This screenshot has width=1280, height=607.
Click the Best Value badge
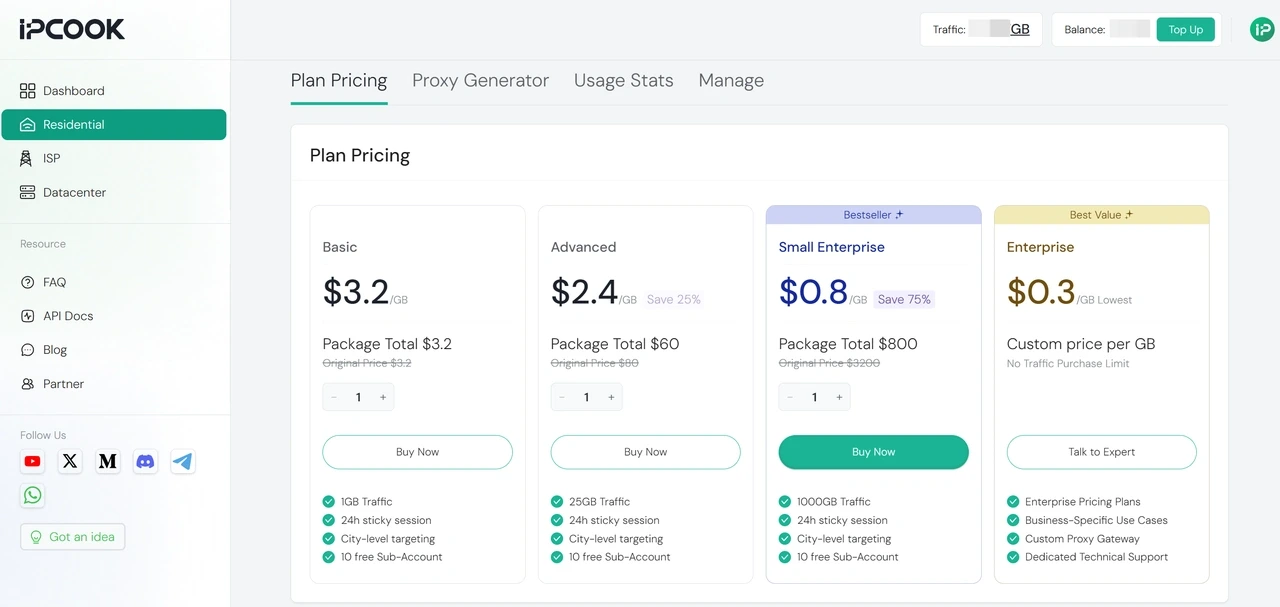click(1101, 215)
